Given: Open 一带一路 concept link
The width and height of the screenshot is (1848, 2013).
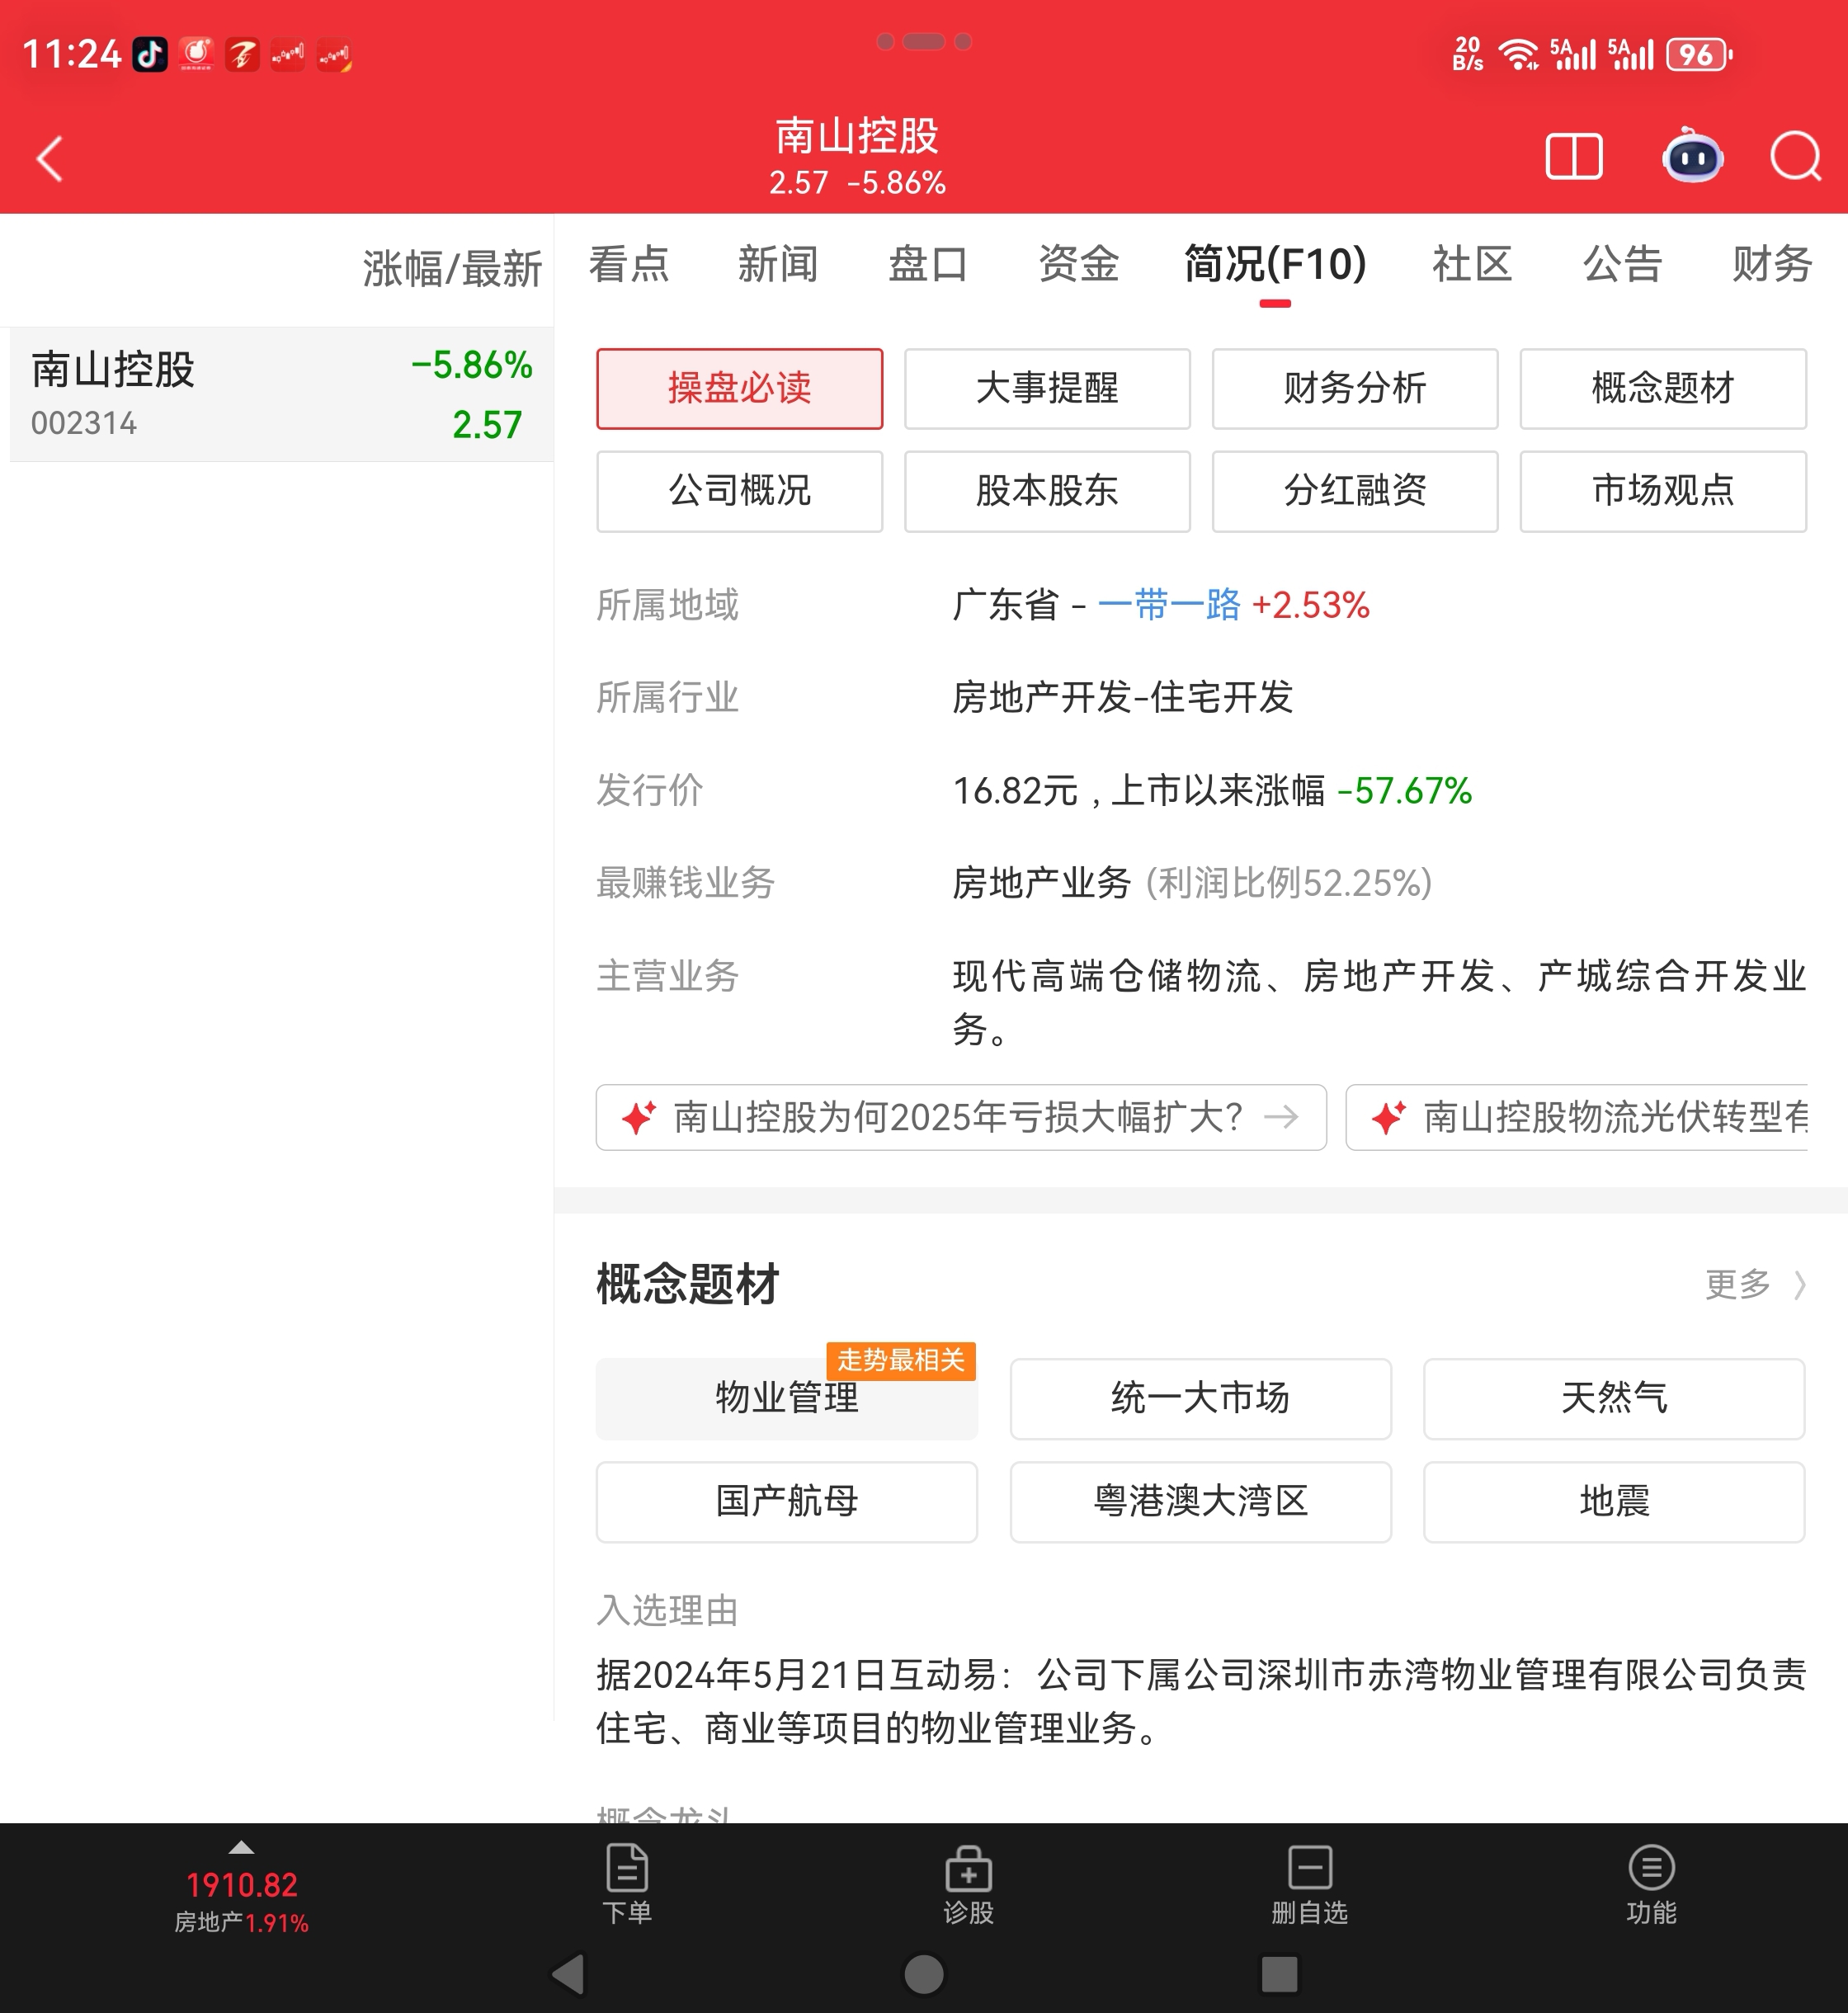Looking at the screenshot, I should pos(1168,605).
